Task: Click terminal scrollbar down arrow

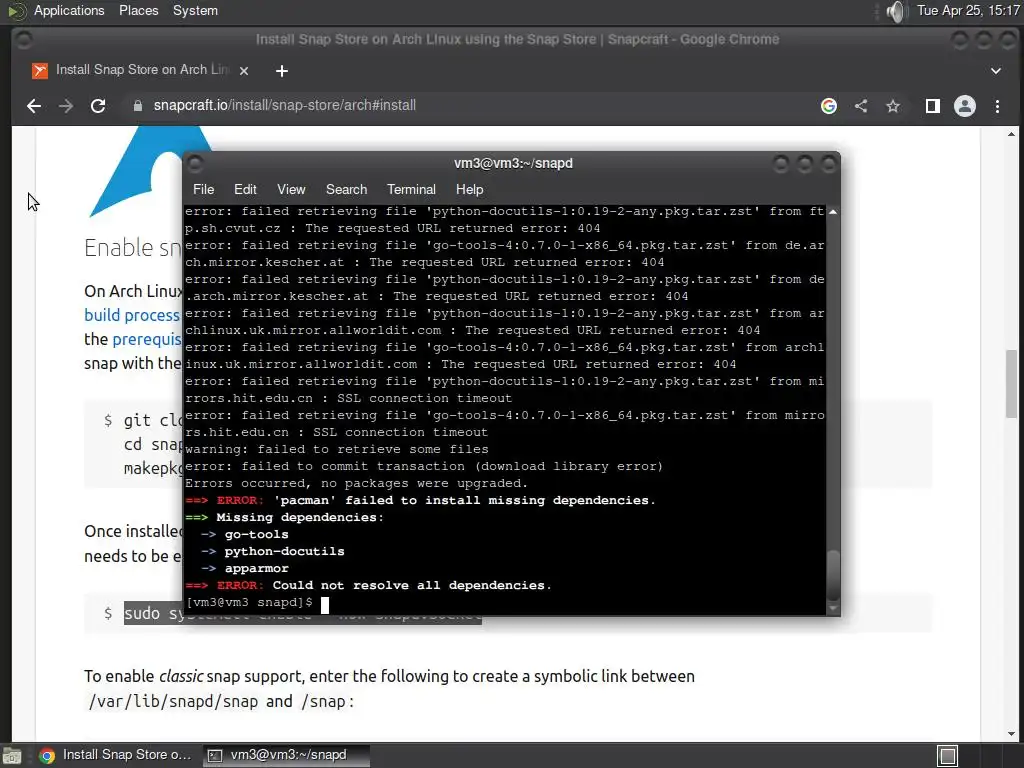Action: 833,608
